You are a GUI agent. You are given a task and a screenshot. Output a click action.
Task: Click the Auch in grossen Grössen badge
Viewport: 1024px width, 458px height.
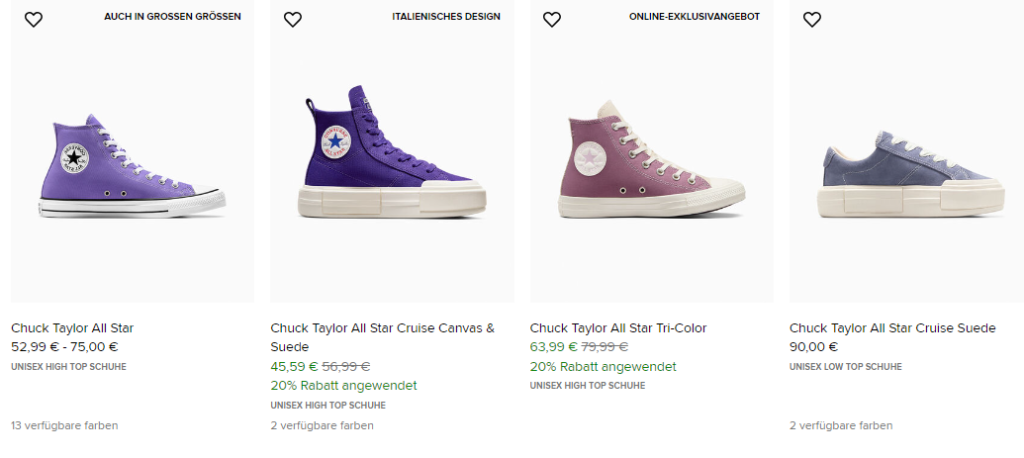click(172, 17)
